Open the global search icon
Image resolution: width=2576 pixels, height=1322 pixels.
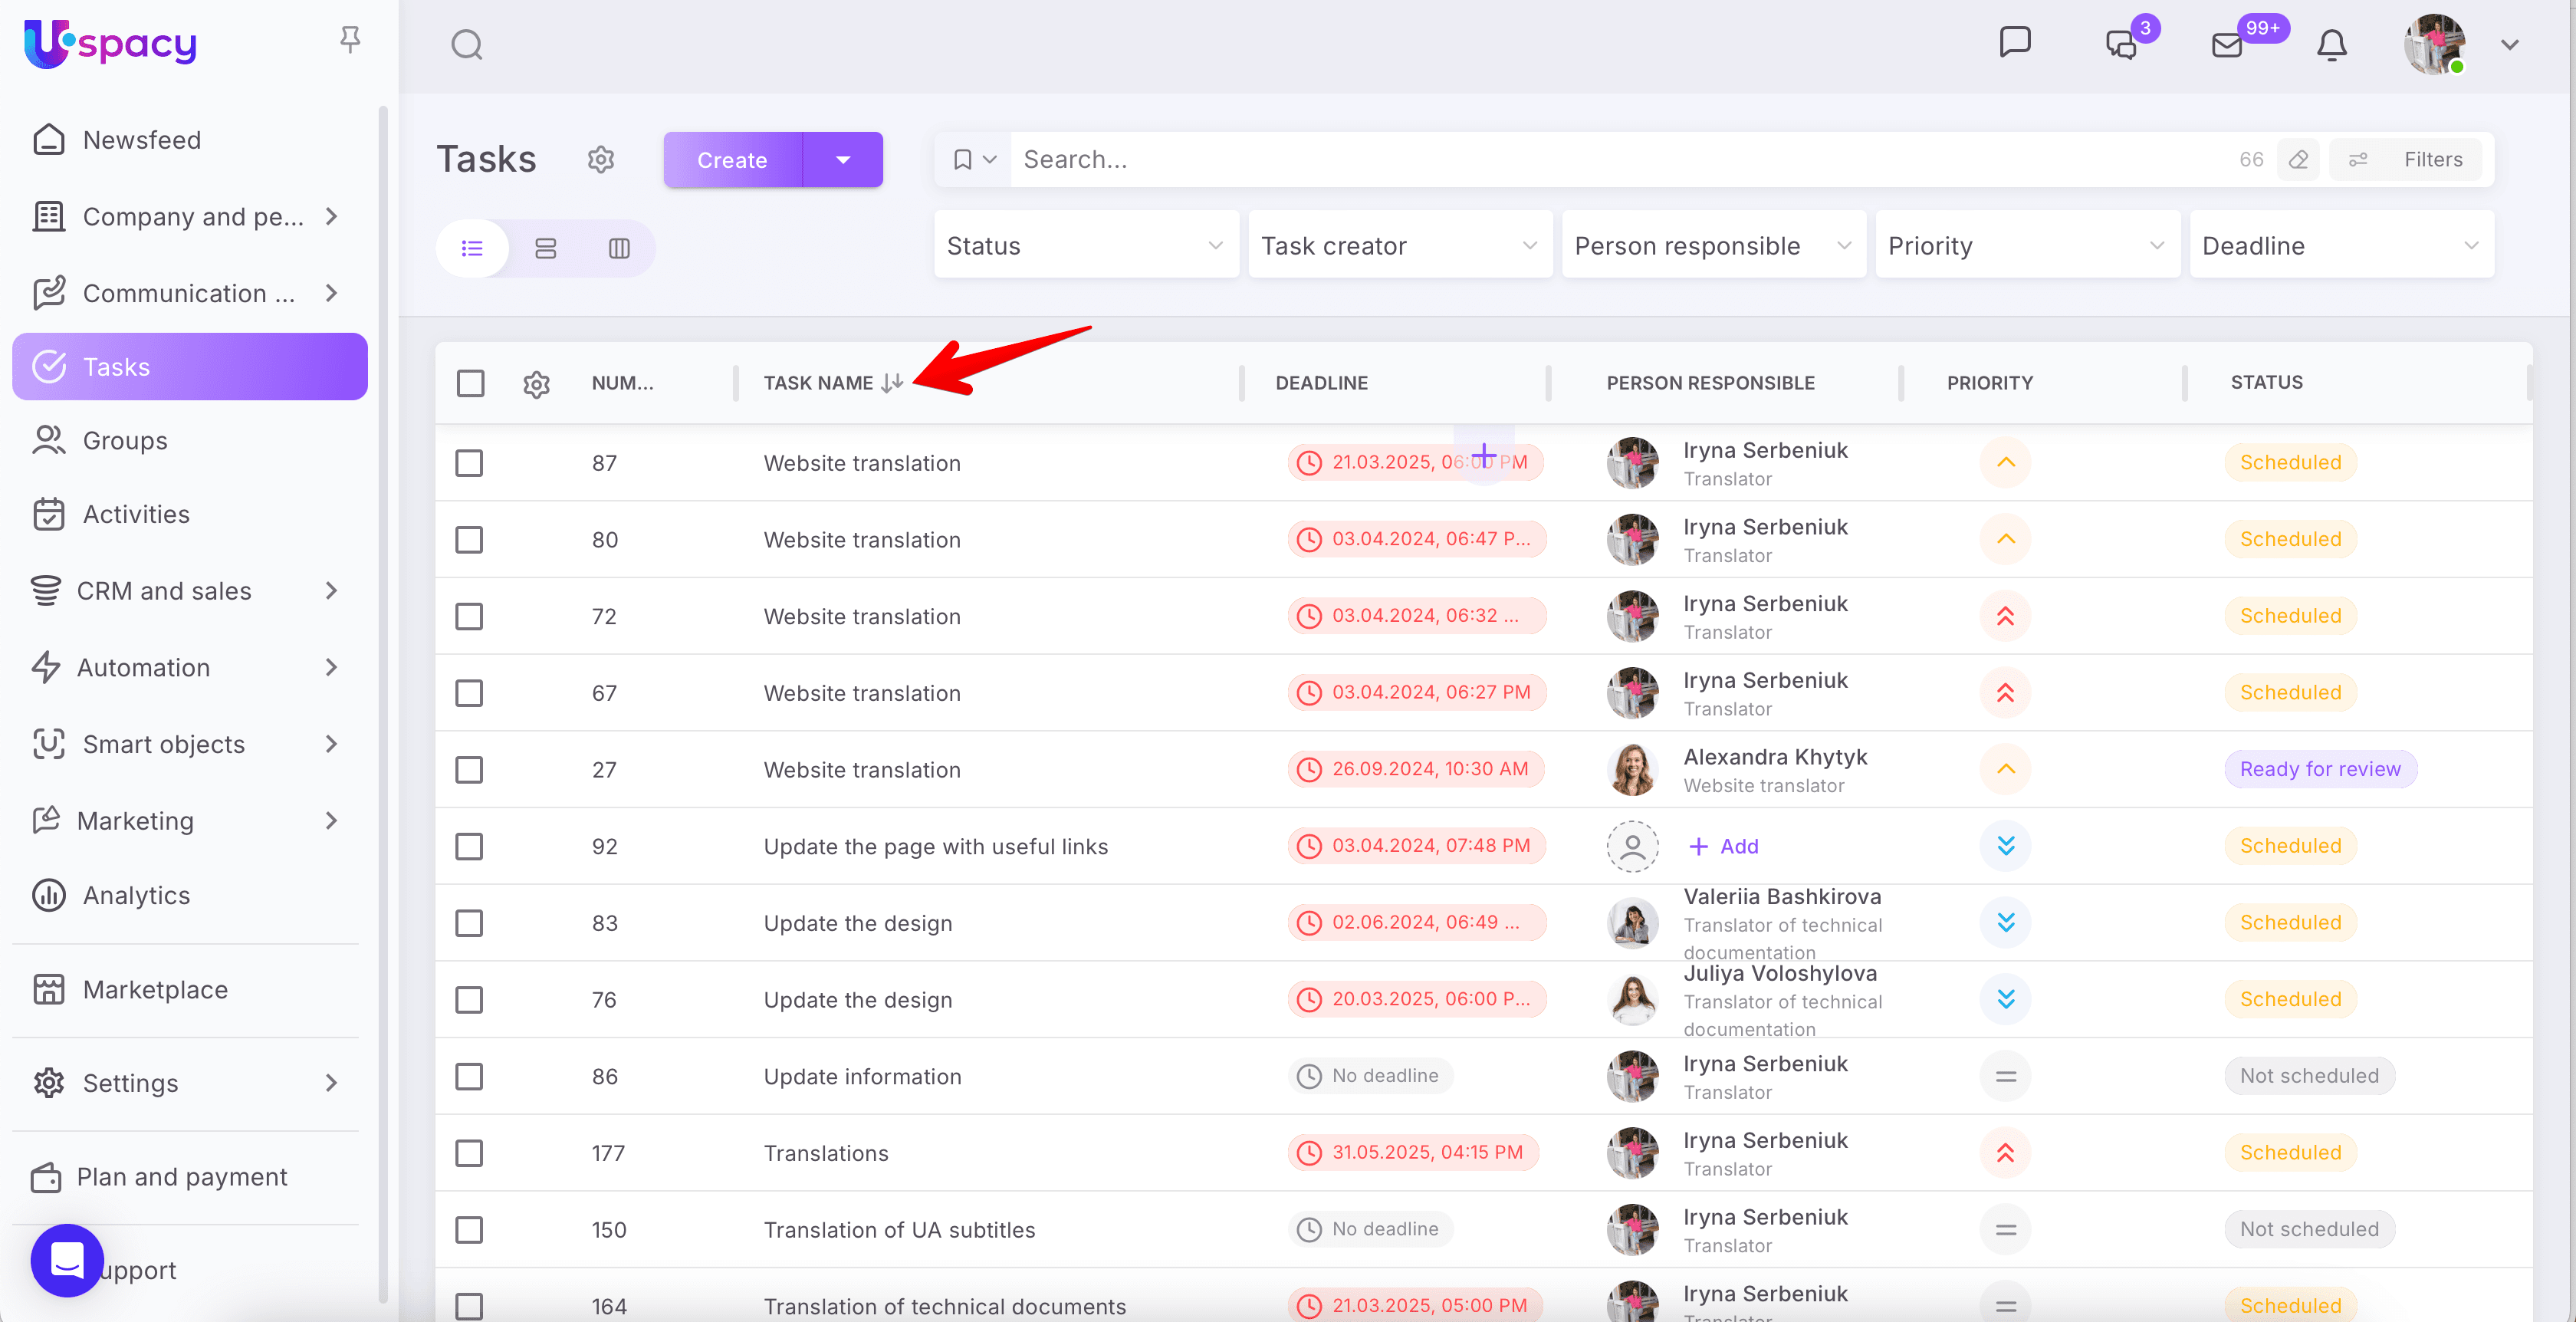[x=466, y=44]
